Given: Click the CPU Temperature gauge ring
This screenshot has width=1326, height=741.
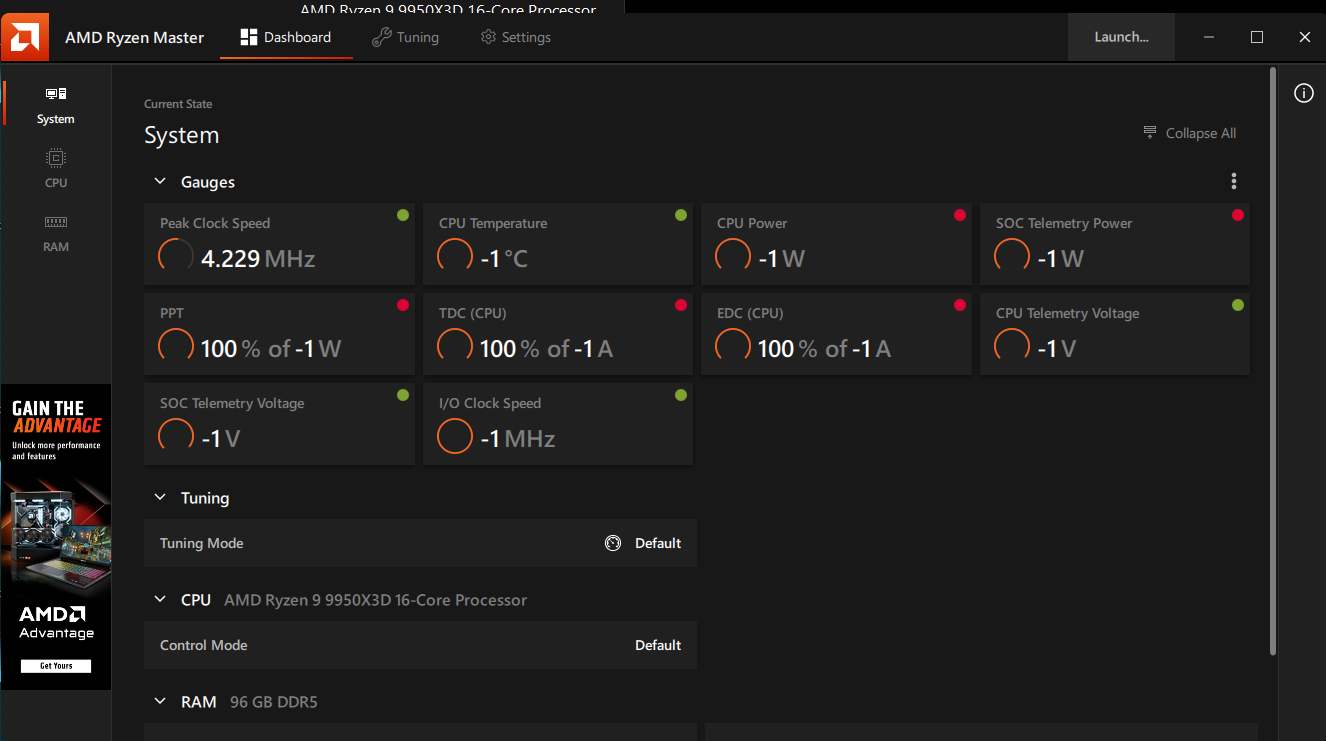Looking at the screenshot, I should coord(455,257).
